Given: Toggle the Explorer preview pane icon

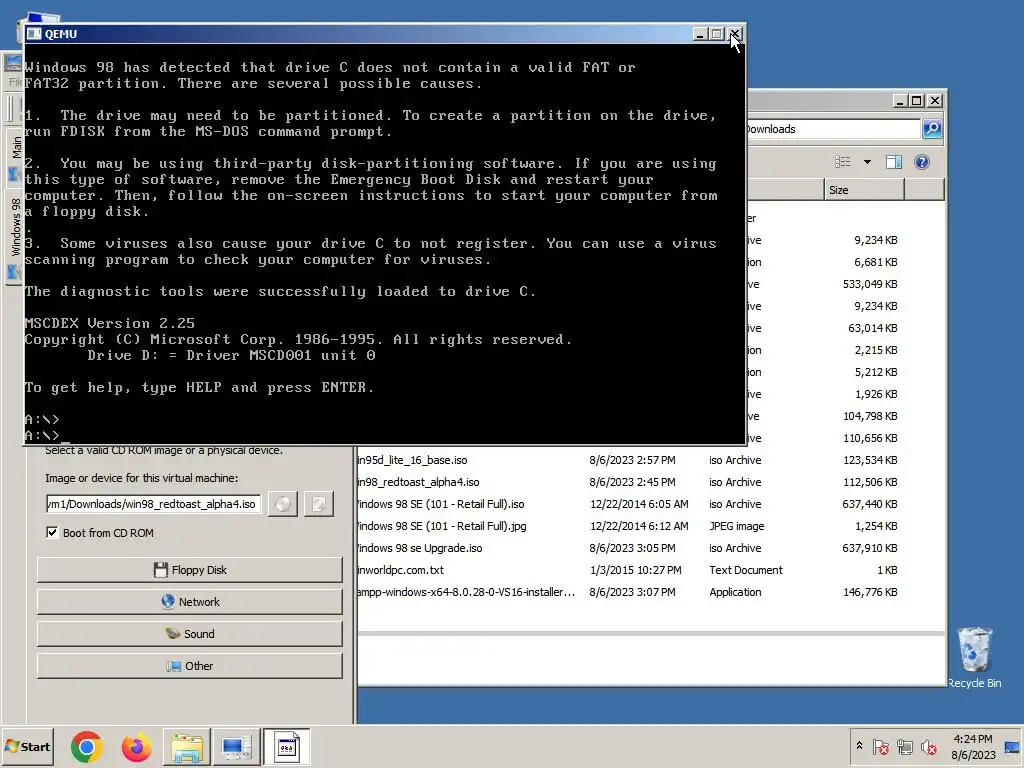Looking at the screenshot, I should (893, 162).
